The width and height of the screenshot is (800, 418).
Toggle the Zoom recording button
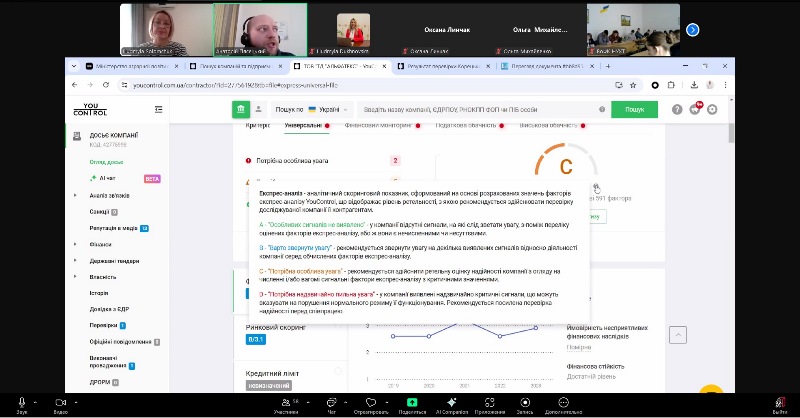click(524, 401)
